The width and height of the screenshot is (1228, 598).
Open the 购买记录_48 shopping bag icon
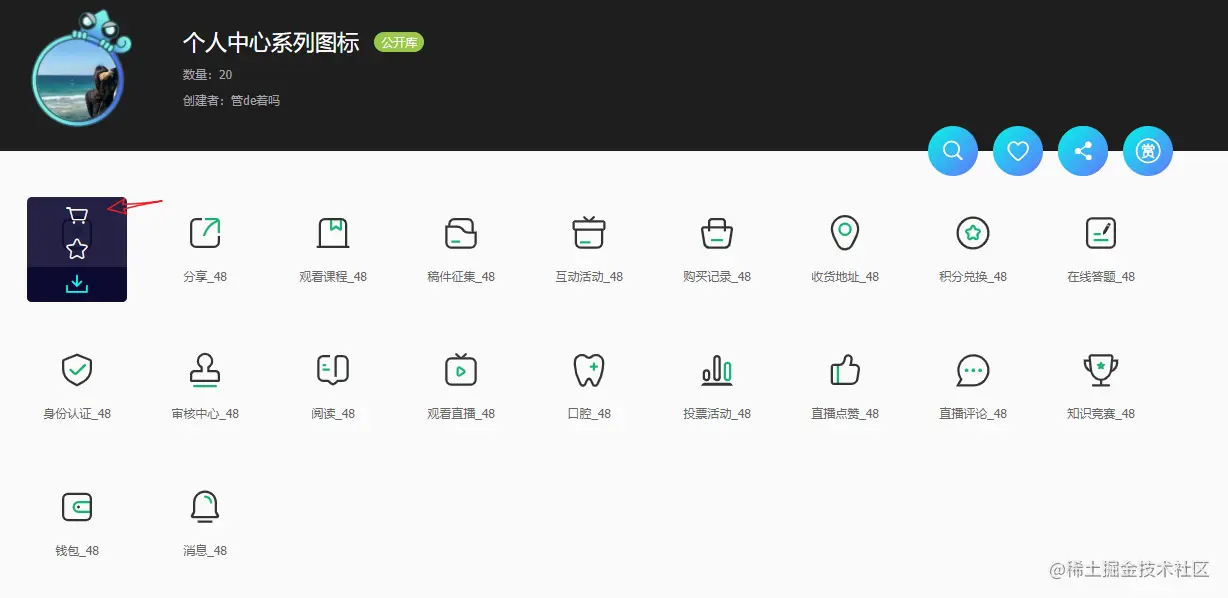717,232
